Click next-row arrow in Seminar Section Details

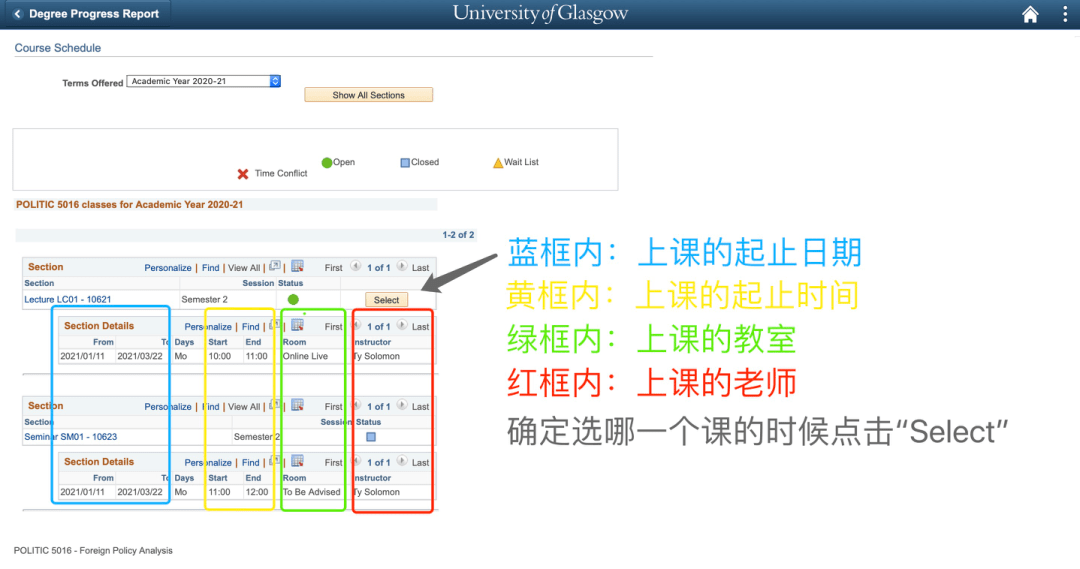tap(402, 463)
